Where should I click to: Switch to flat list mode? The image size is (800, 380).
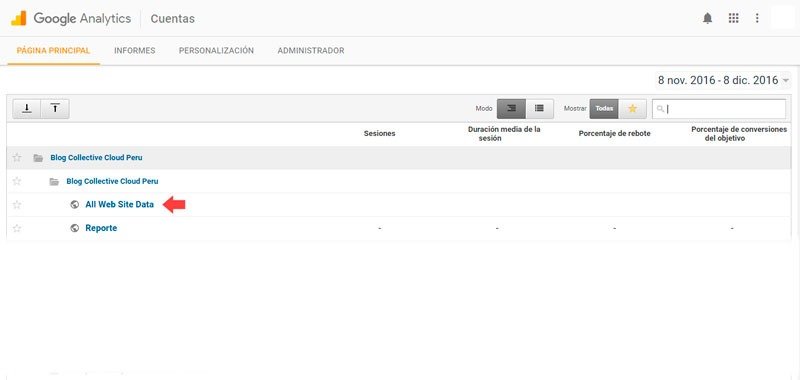click(539, 109)
